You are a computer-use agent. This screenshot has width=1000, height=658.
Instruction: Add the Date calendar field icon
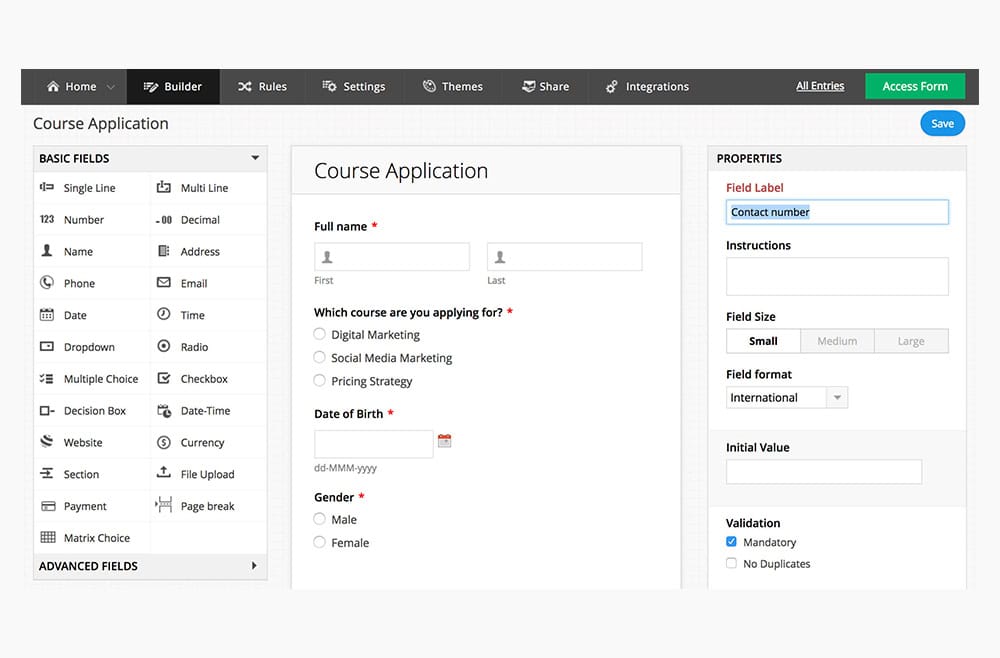47,315
